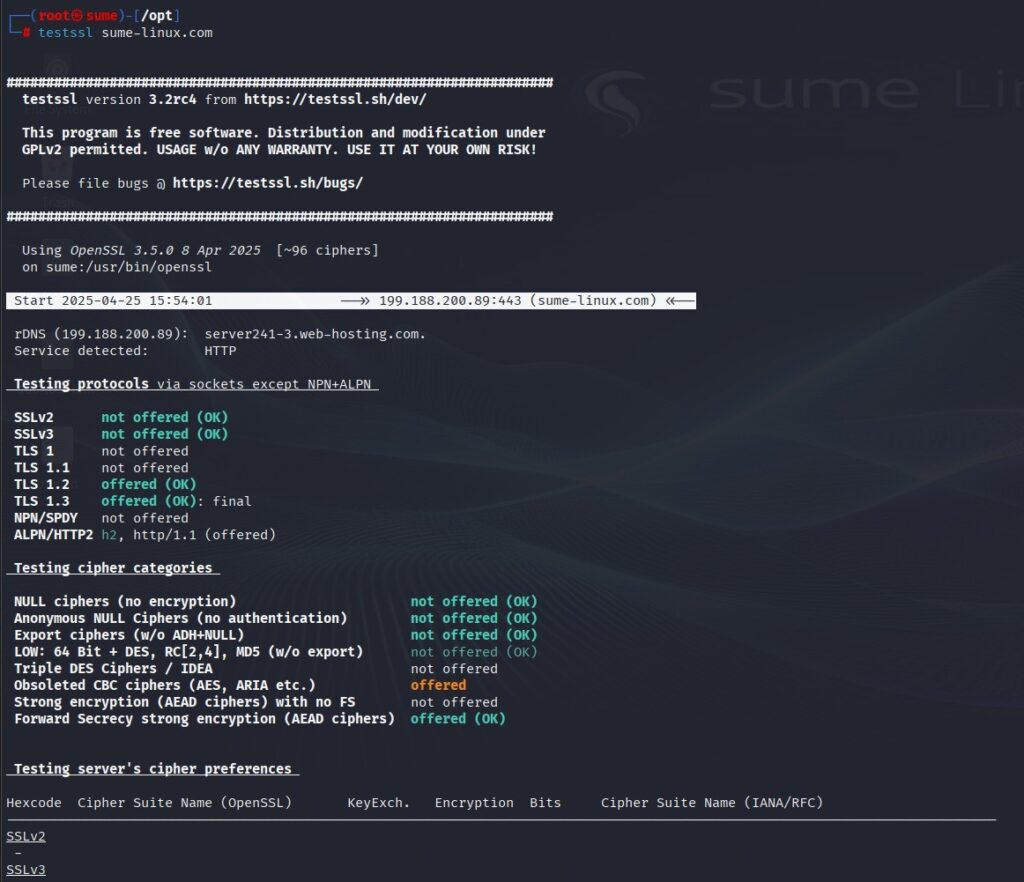Click 'offered (OK)' status in the TLS 1.2 row
Screen dimensions: 1024x882
(148, 484)
